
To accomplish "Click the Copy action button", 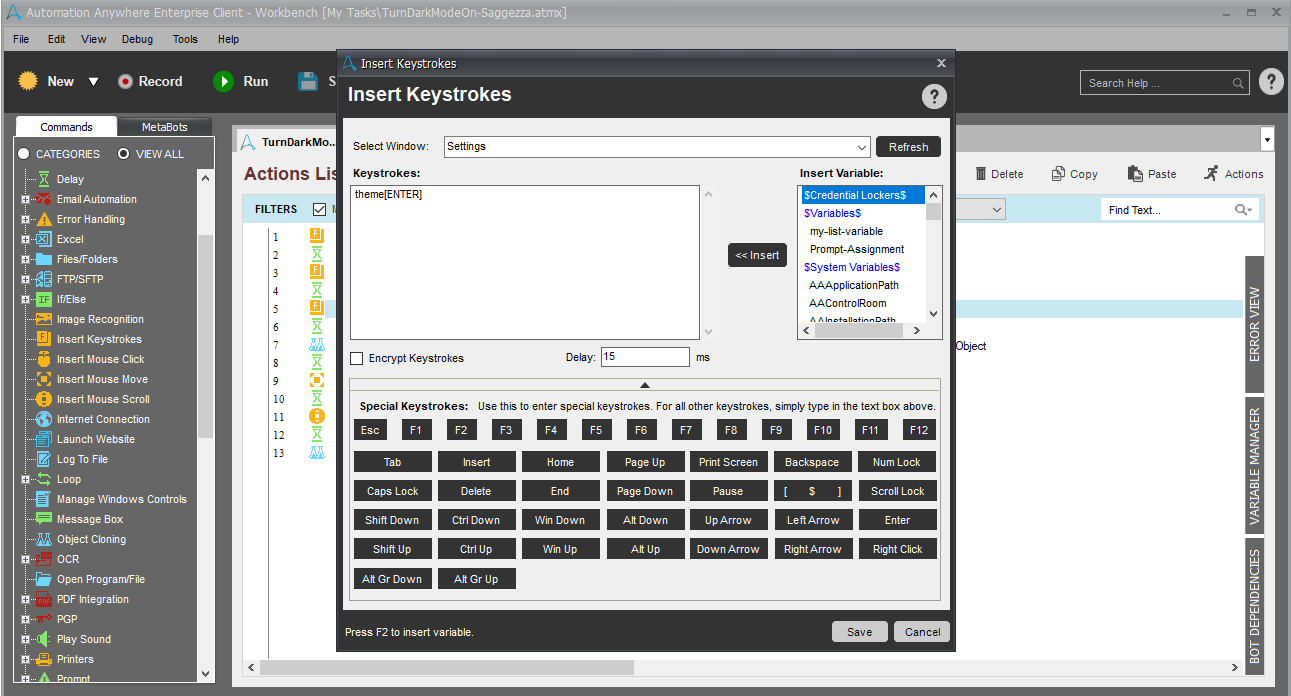I will pyautogui.click(x=1074, y=174).
